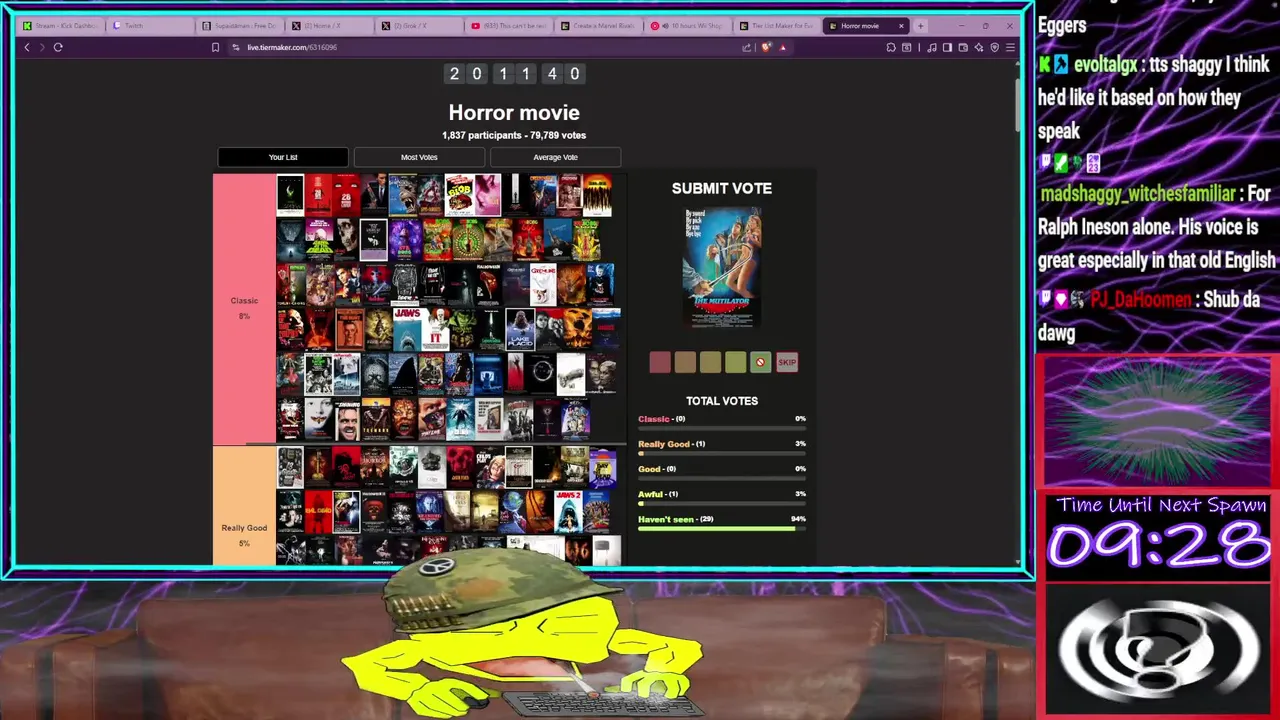Select the Your List view
Screen dimensions: 1280x720
point(283,157)
